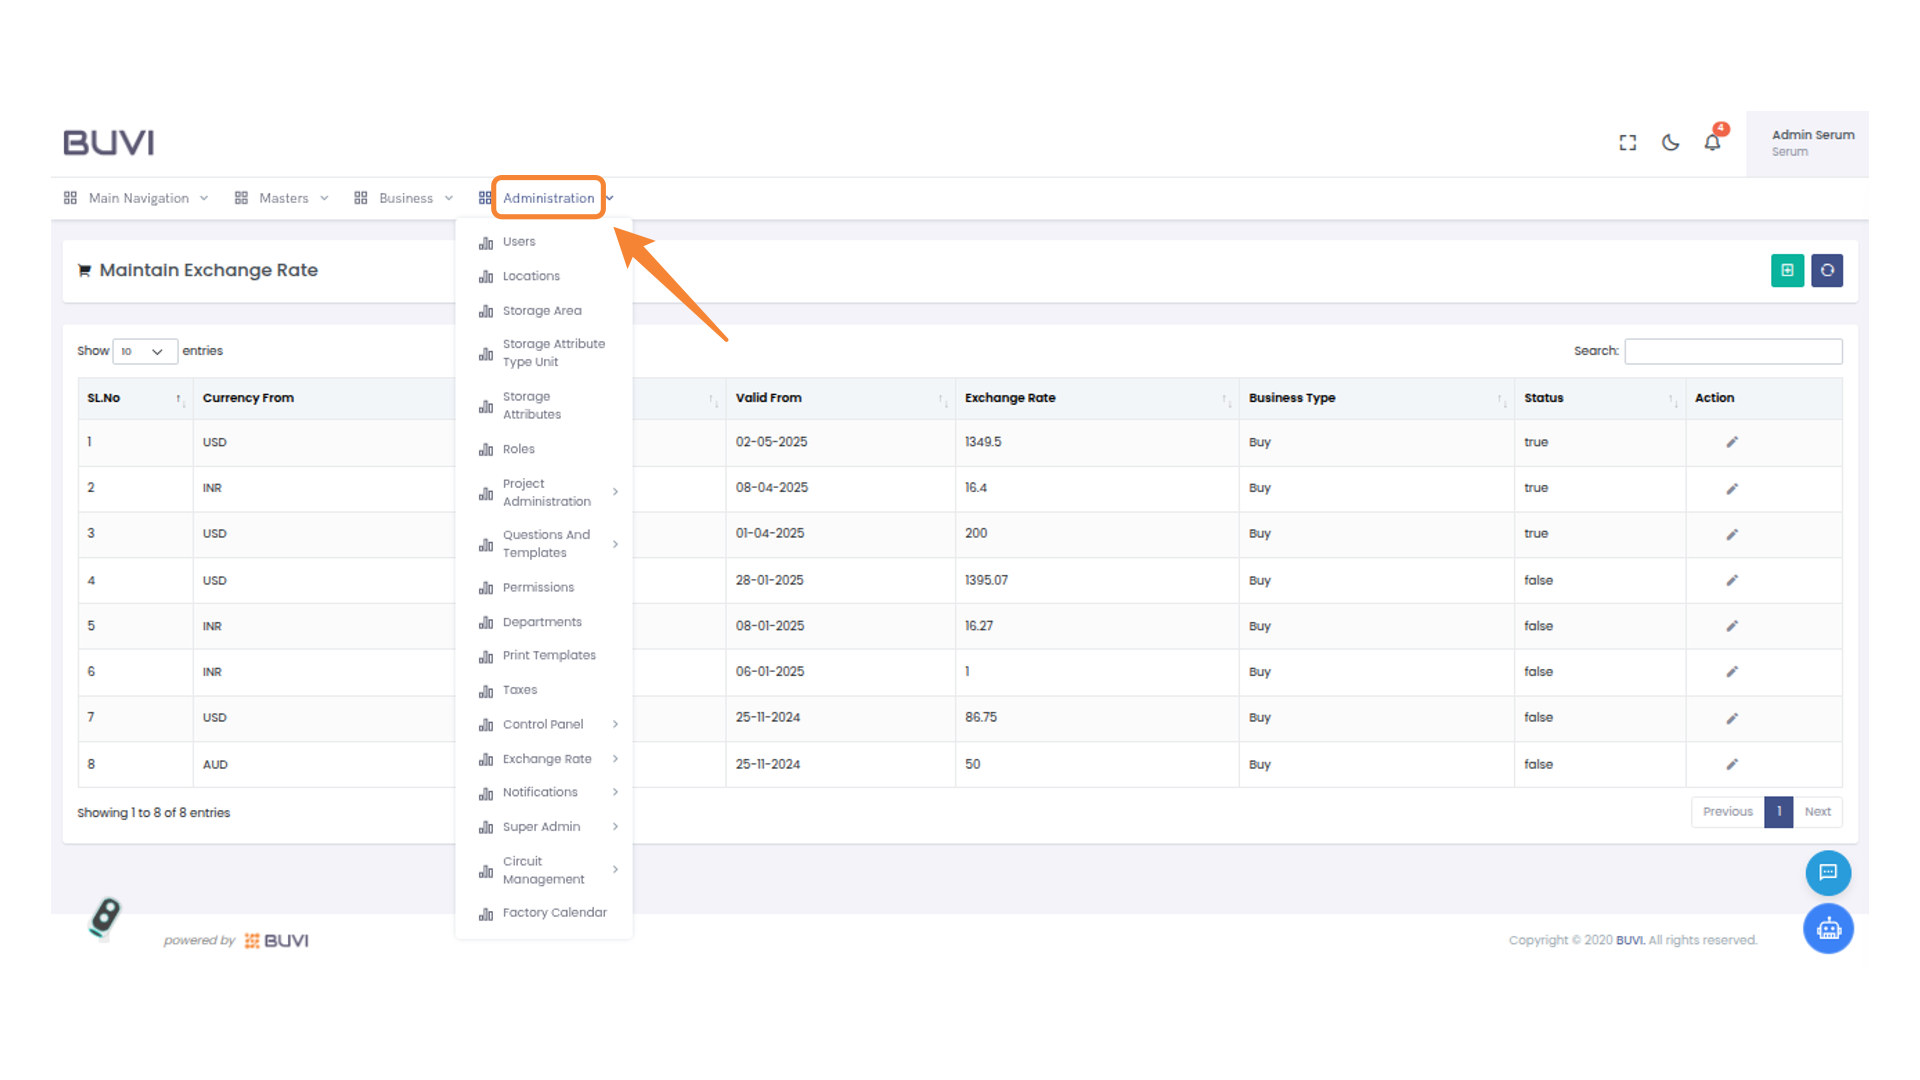Screen dimensions: 1920x1080
Task: Edit the AUD row pencil icon
Action: pos(1732,764)
